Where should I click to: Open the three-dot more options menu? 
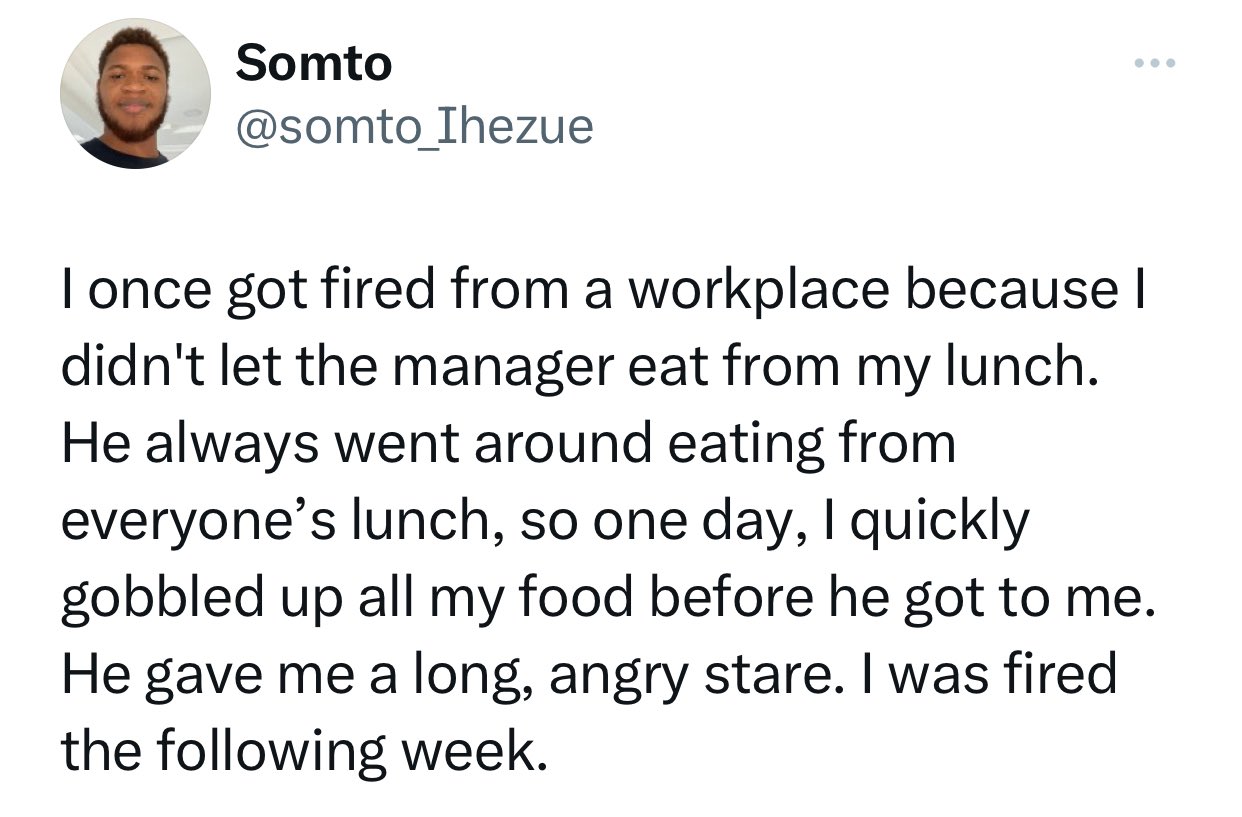point(1156,66)
